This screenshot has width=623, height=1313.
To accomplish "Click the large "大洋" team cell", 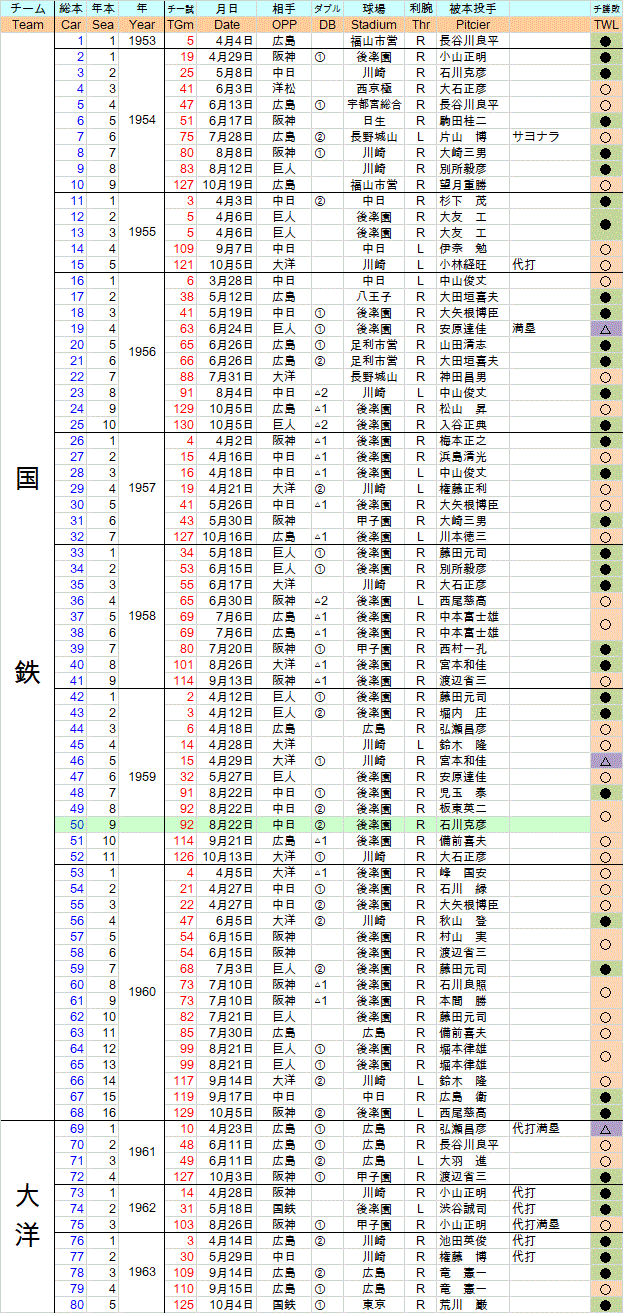I will pos(27,1216).
